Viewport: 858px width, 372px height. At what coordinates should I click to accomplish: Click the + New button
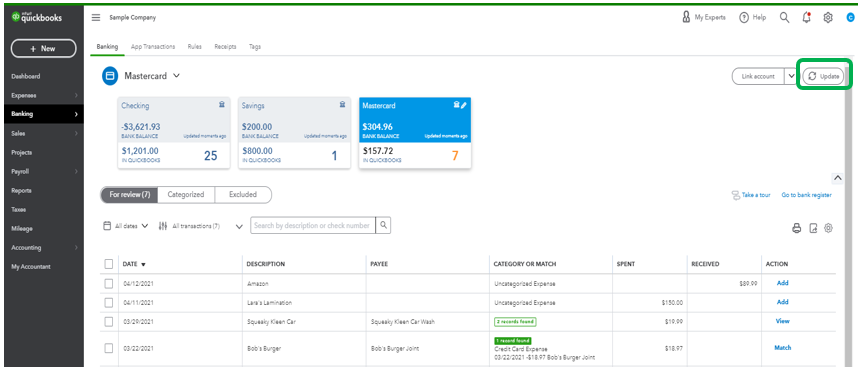43,49
